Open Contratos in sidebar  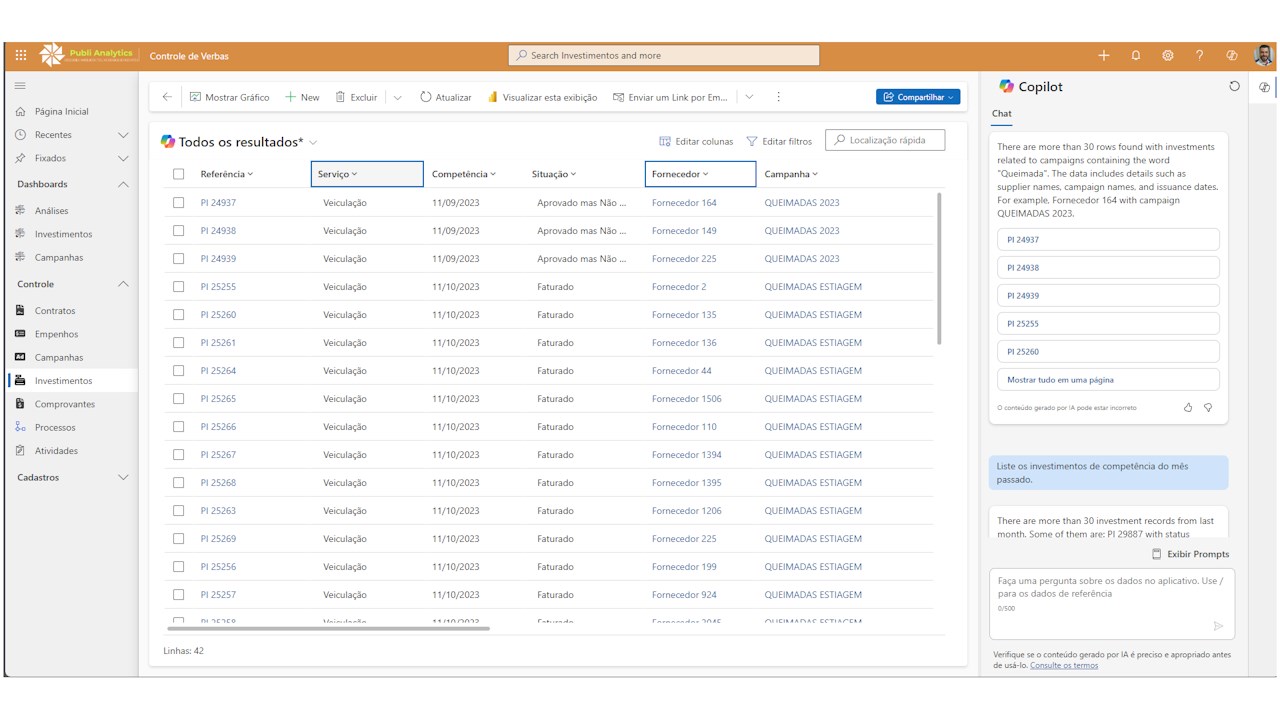tap(55, 311)
